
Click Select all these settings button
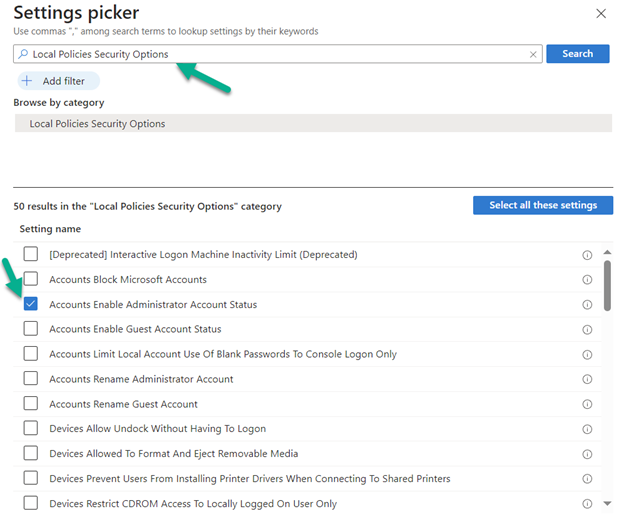[x=543, y=205]
